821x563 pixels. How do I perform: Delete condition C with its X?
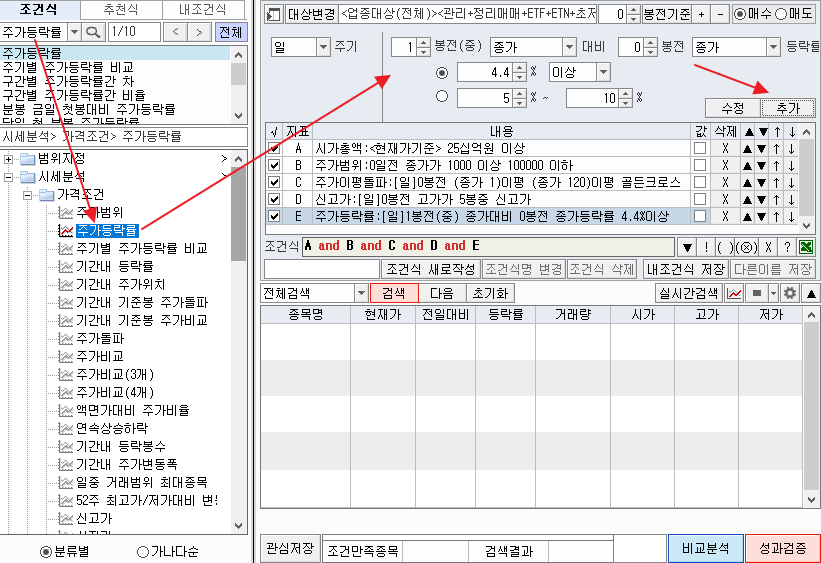[x=725, y=182]
